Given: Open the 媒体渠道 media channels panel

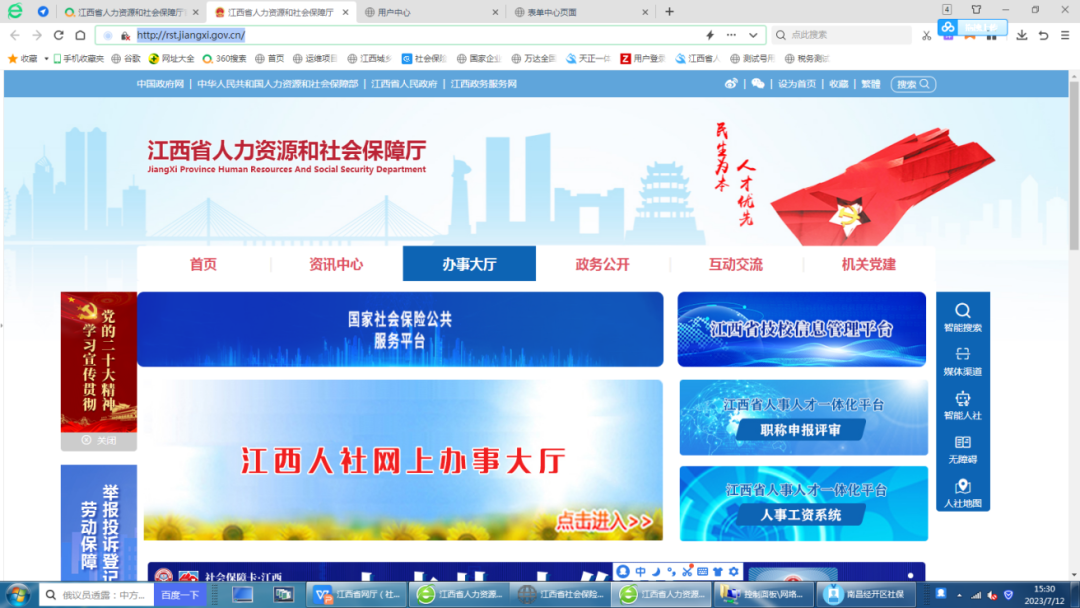Looking at the screenshot, I should (962, 358).
